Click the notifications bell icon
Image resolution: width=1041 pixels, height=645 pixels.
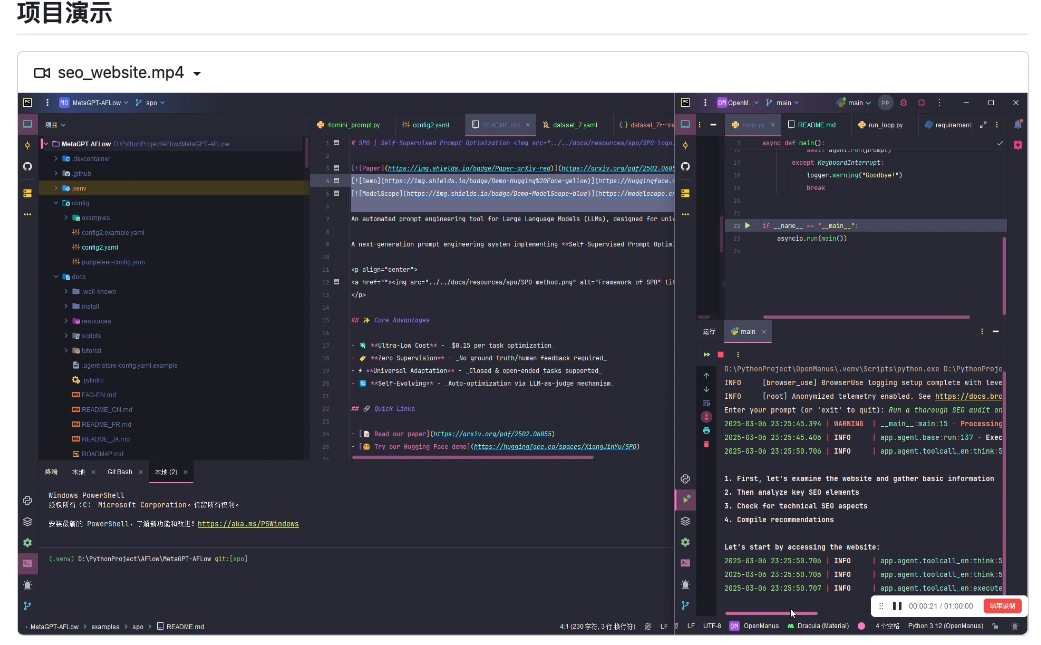click(1018, 125)
